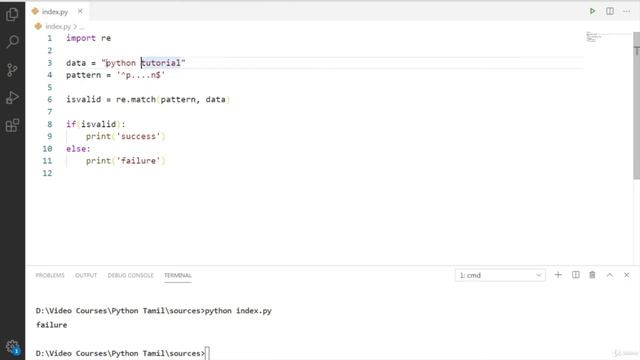Image resolution: width=640 pixels, height=360 pixels.
Task: Open the Source Control view
Action: pyautogui.click(x=12, y=70)
